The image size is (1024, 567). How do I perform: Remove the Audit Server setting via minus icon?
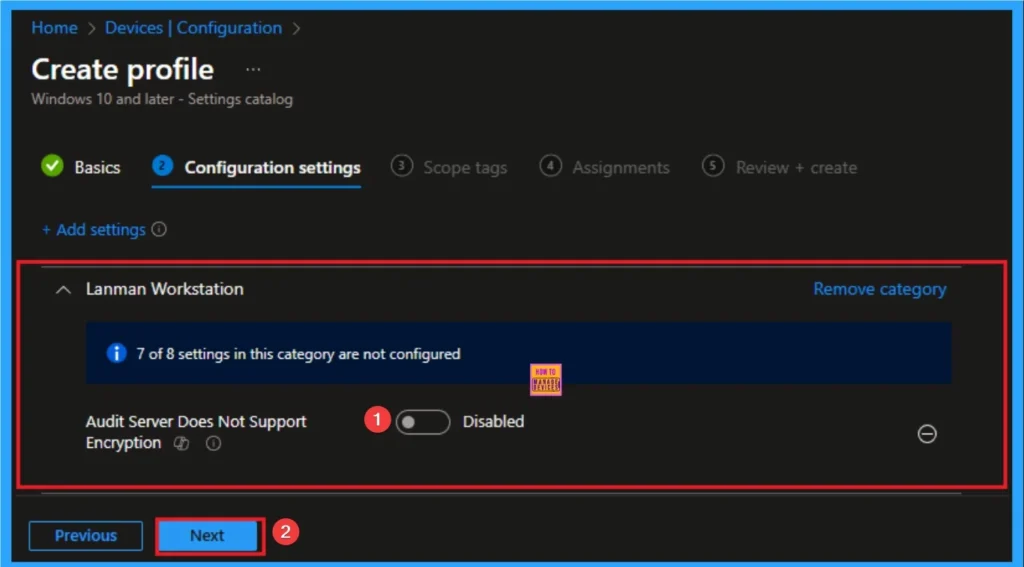click(x=927, y=434)
